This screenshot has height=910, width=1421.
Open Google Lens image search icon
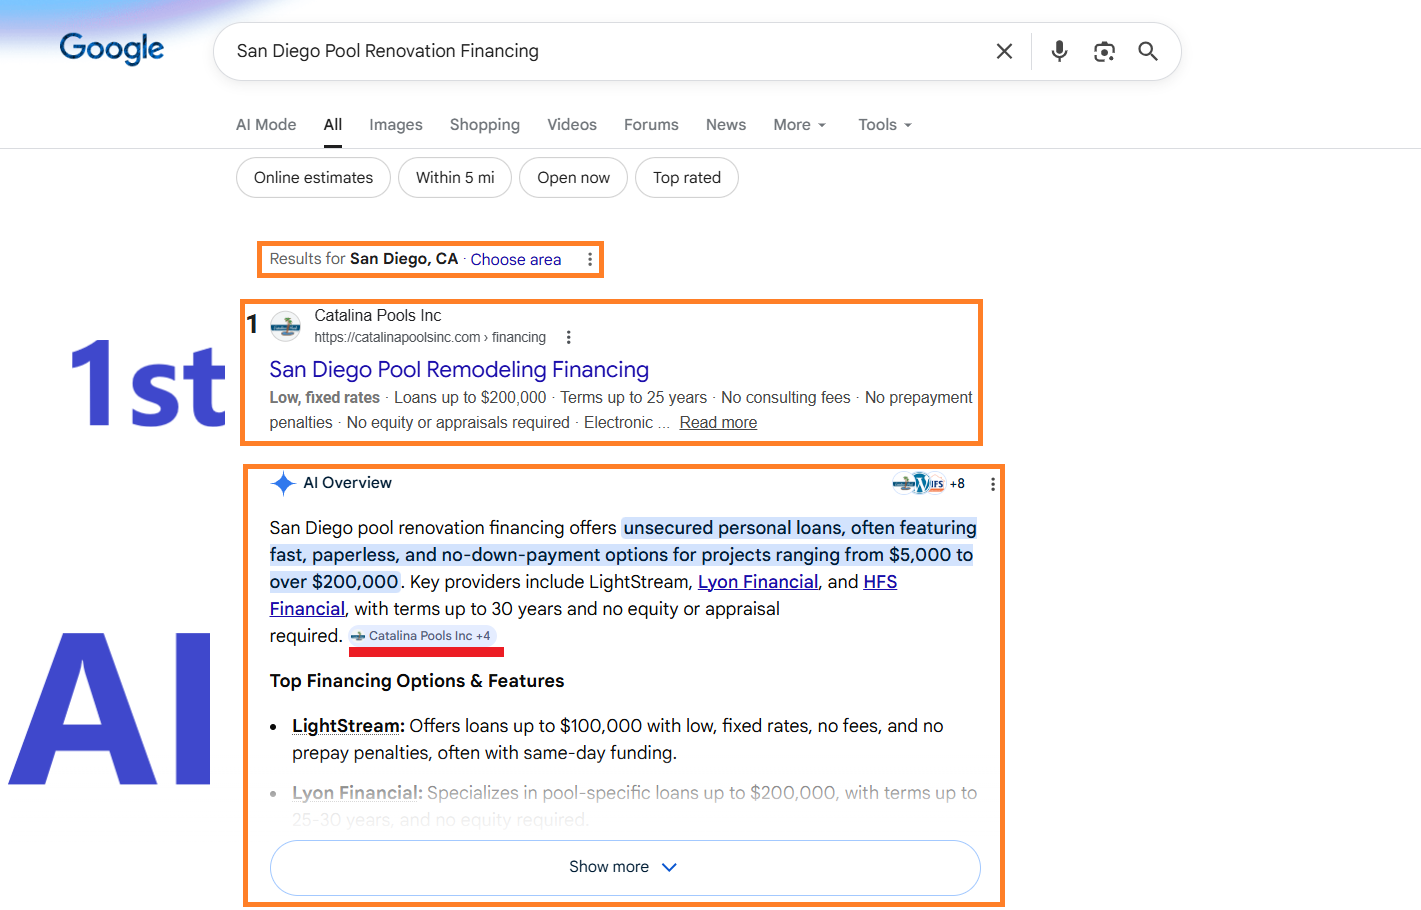tap(1104, 51)
